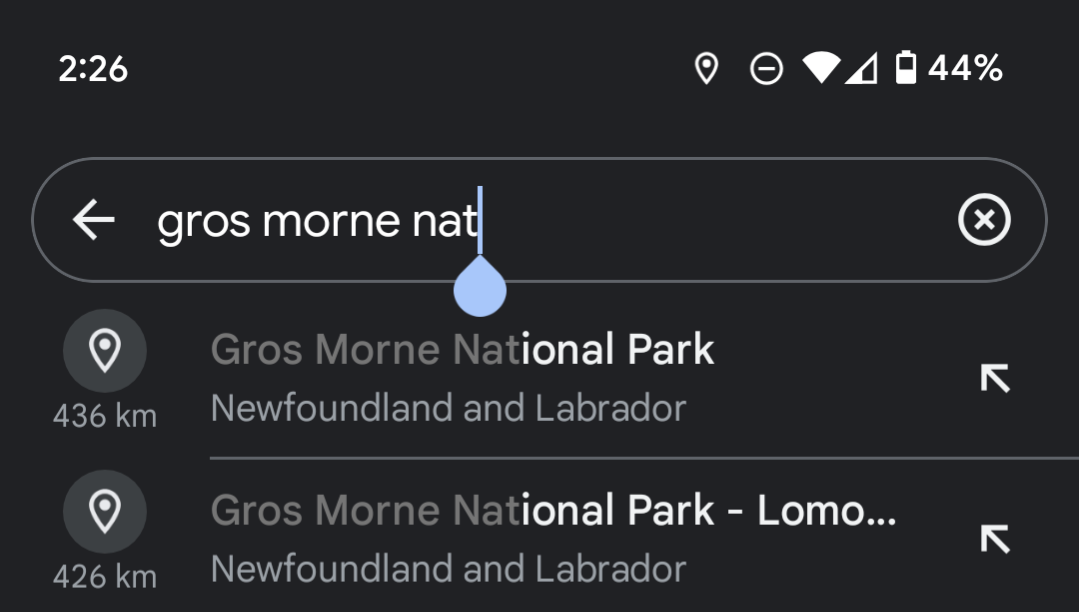The height and width of the screenshot is (612, 1079).
Task: Tap Newfoundland and Labrador under first result
Action: coord(448,408)
